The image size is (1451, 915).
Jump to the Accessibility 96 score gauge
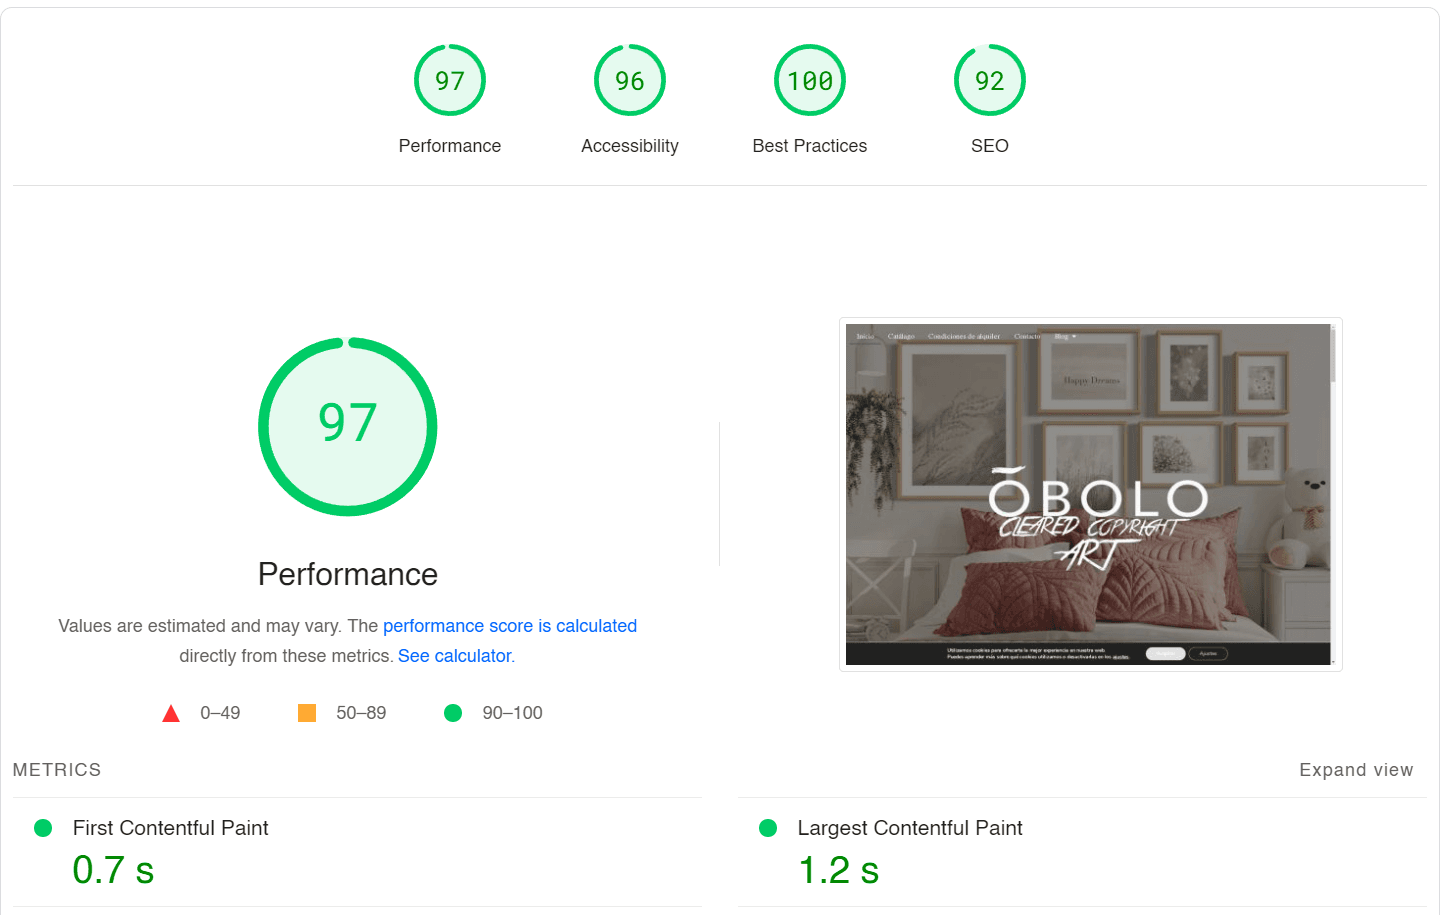click(x=630, y=81)
